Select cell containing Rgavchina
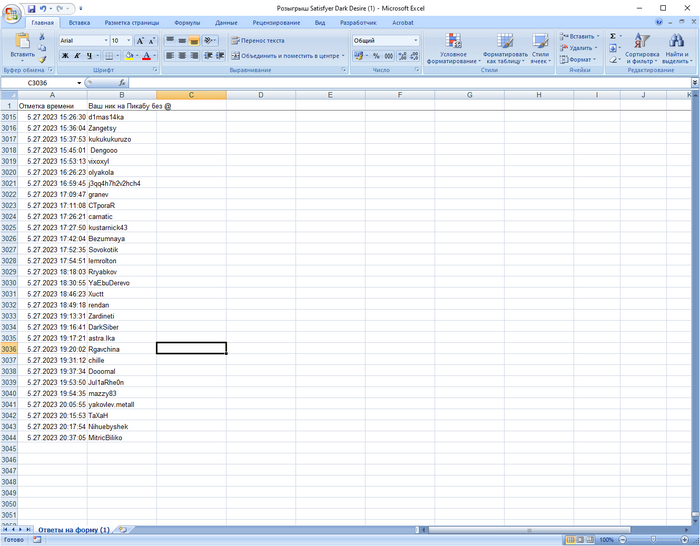Viewport: 700px width, 546px height. coord(122,349)
